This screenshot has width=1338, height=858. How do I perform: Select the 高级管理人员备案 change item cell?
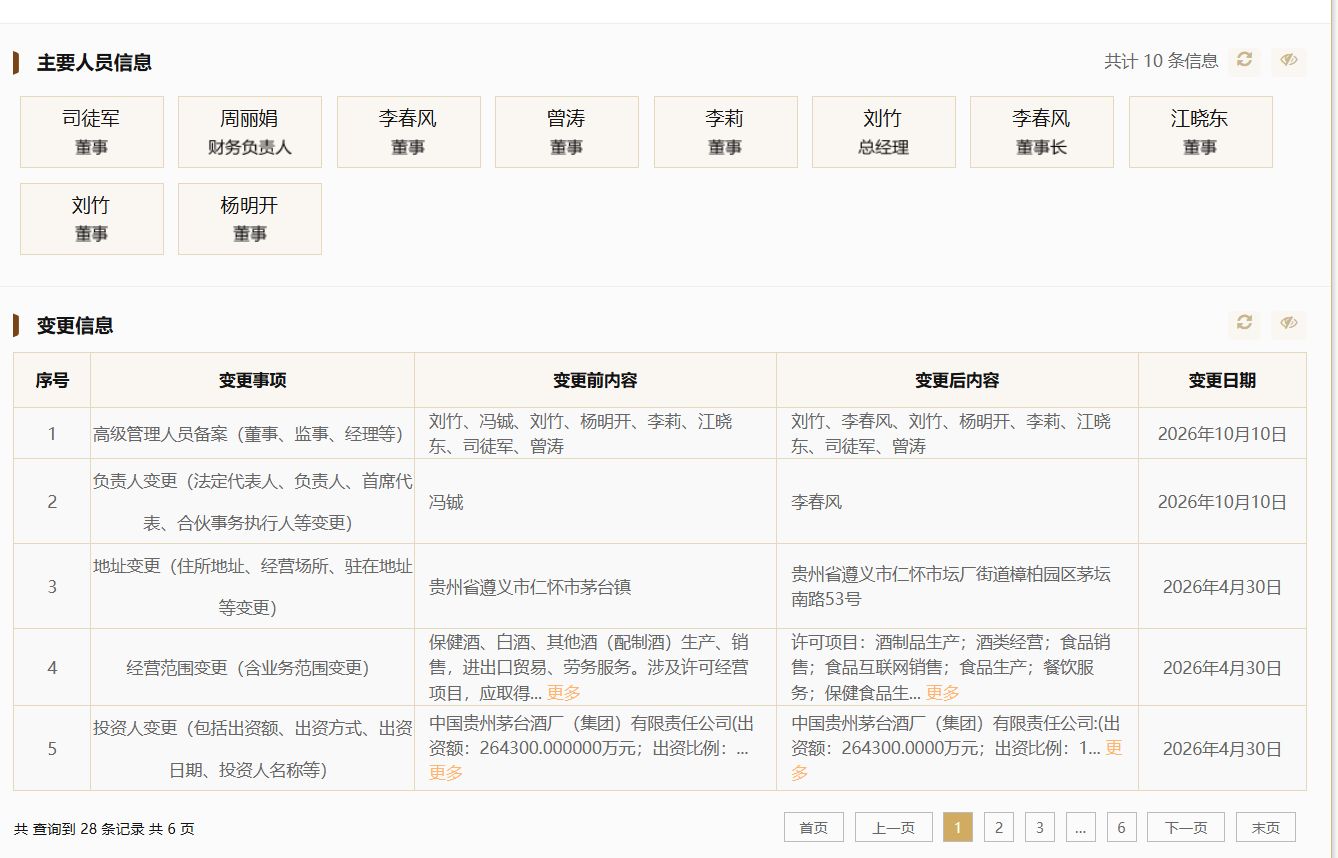click(253, 434)
